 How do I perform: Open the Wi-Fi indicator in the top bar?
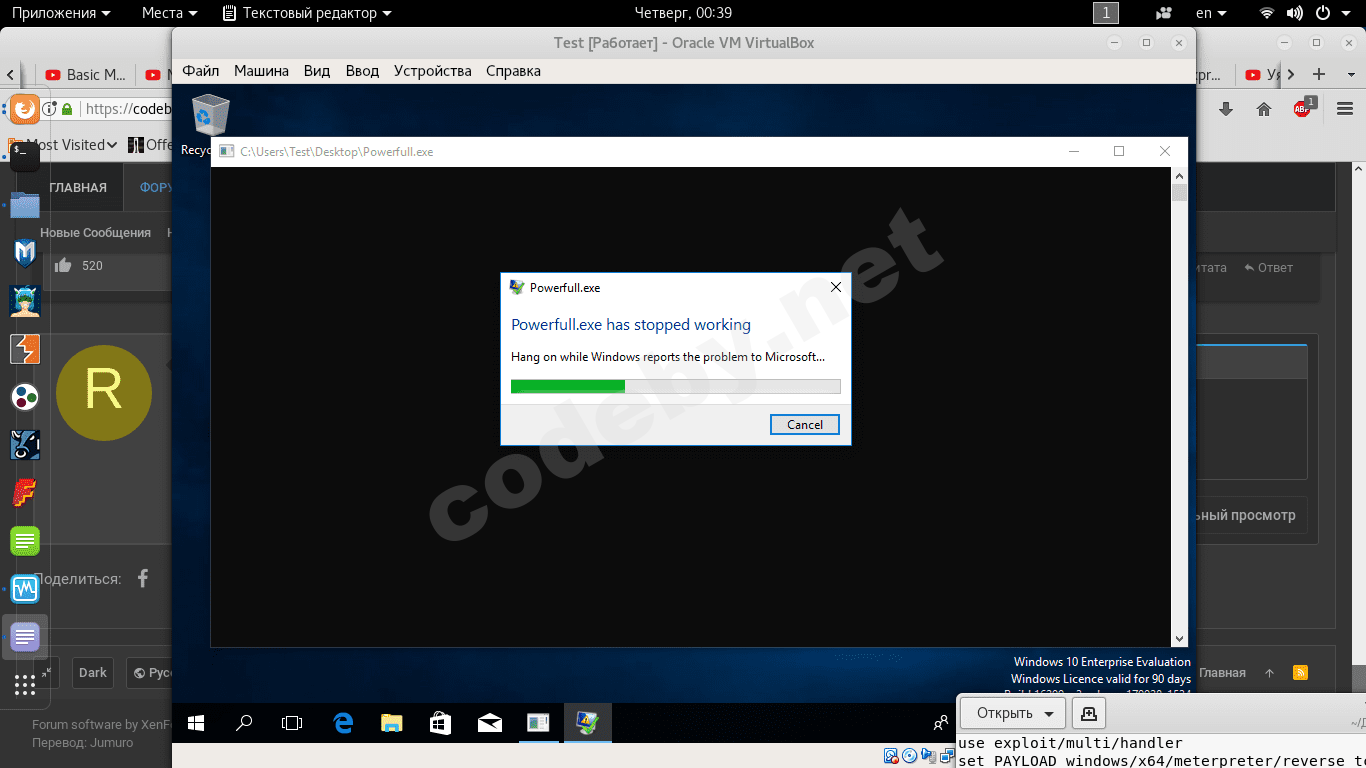[x=1267, y=13]
